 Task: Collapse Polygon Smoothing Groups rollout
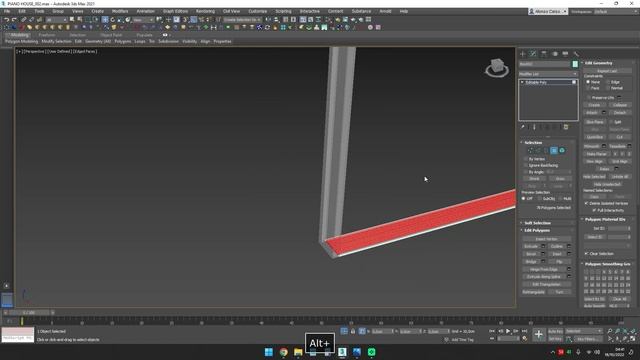click(608, 264)
